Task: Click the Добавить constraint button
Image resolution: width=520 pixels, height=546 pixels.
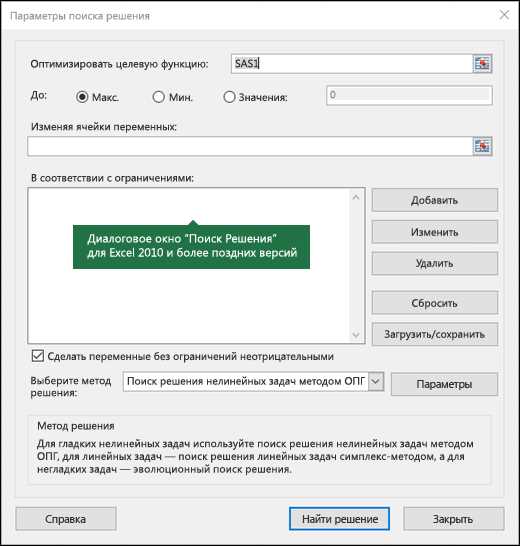Action: point(435,200)
